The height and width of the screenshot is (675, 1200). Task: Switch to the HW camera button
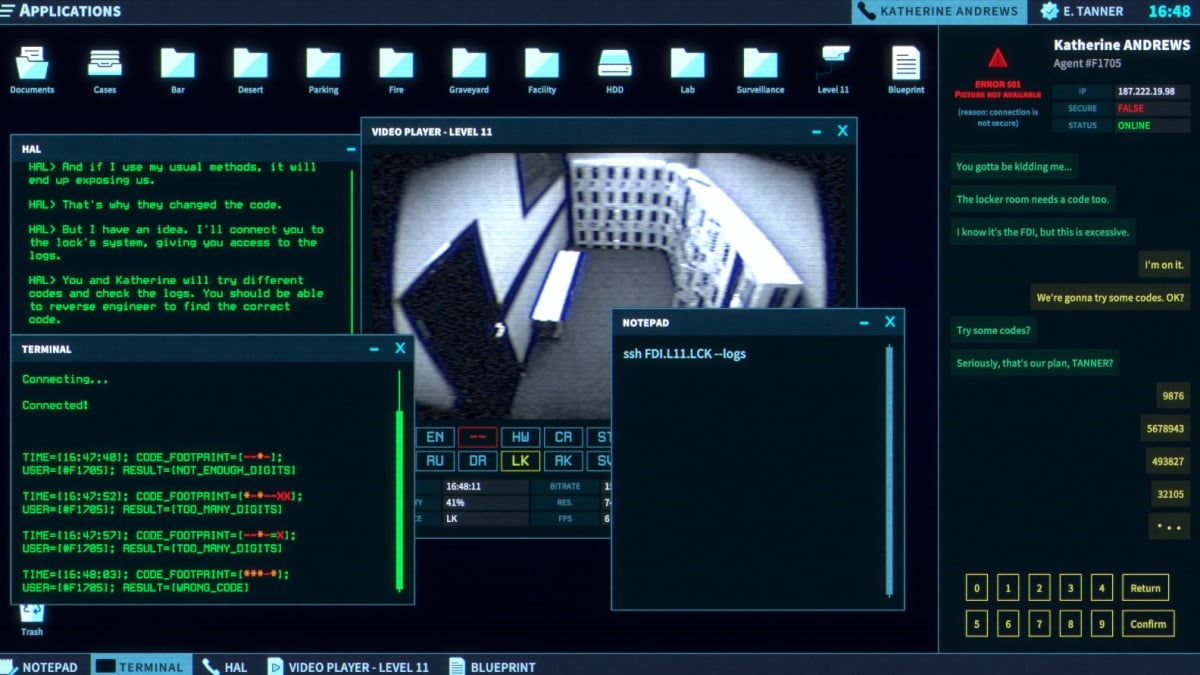click(x=520, y=437)
